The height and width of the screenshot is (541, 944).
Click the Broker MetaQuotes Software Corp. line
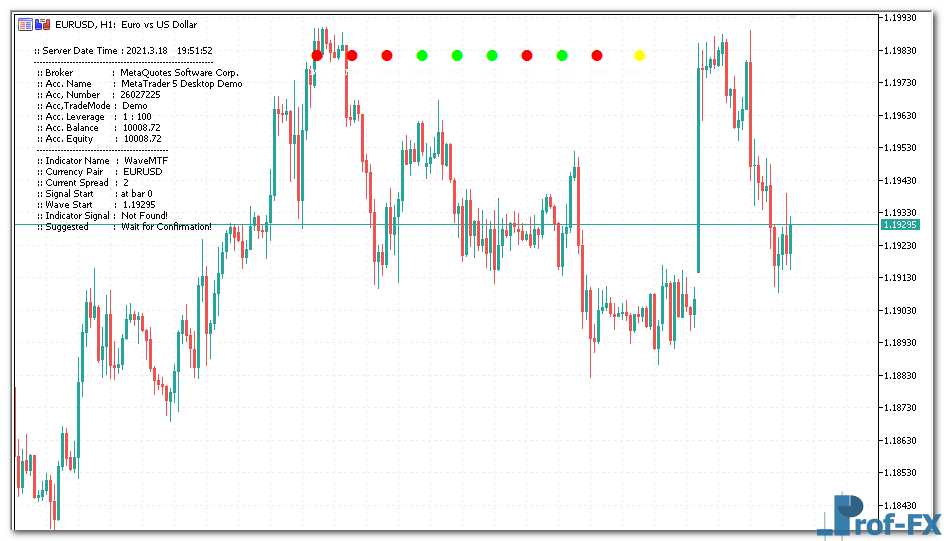pyautogui.click(x=138, y=73)
